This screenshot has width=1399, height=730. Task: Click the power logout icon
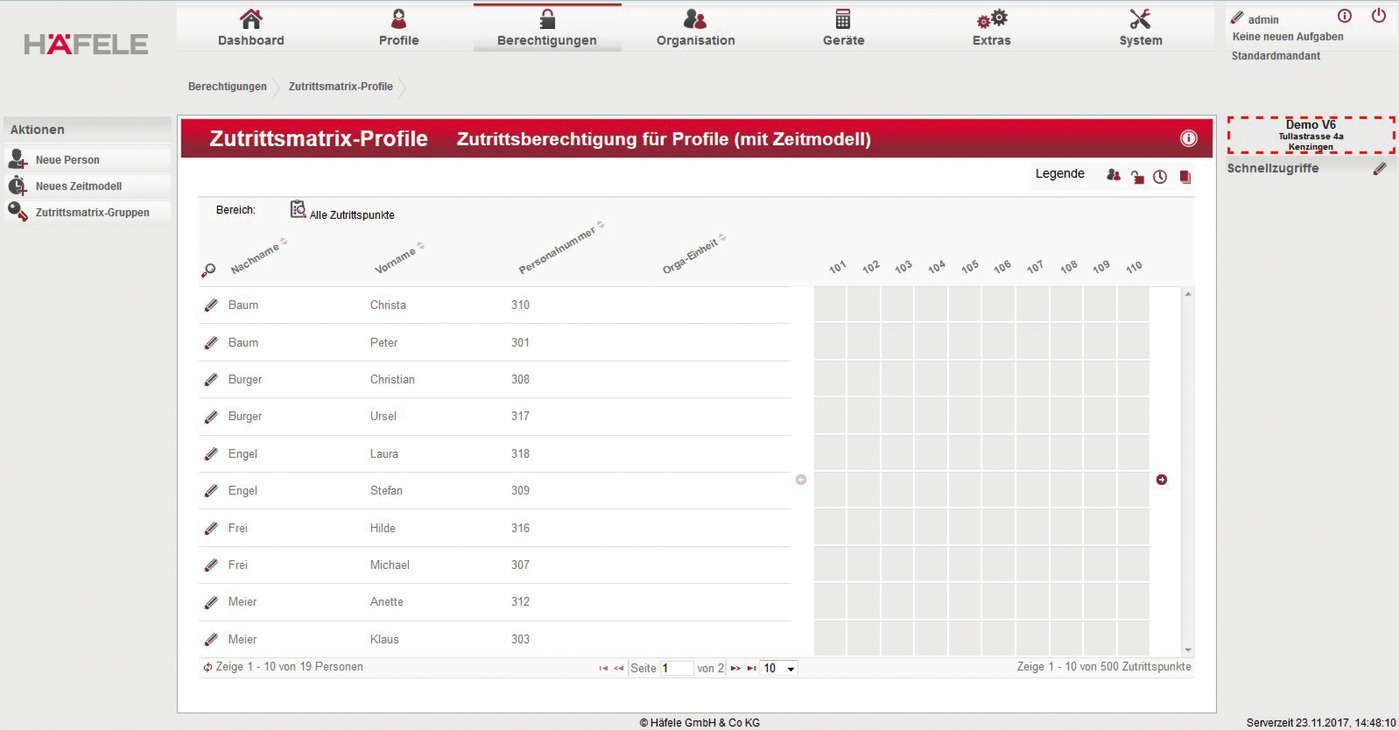tap(1378, 16)
